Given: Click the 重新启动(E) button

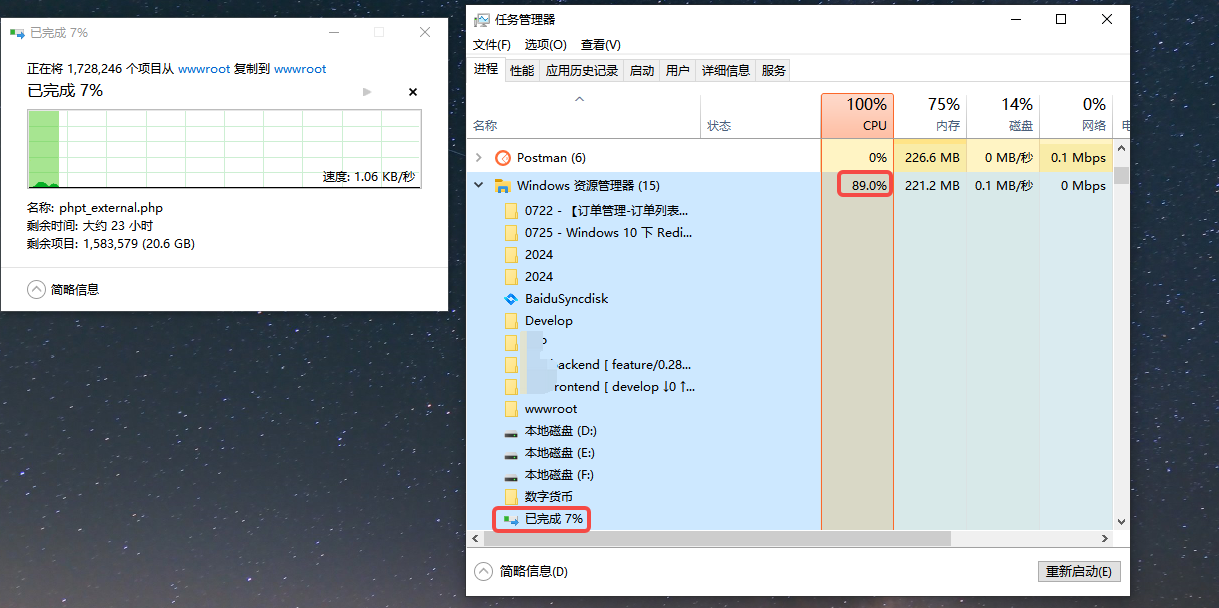Looking at the screenshot, I should tap(1079, 572).
